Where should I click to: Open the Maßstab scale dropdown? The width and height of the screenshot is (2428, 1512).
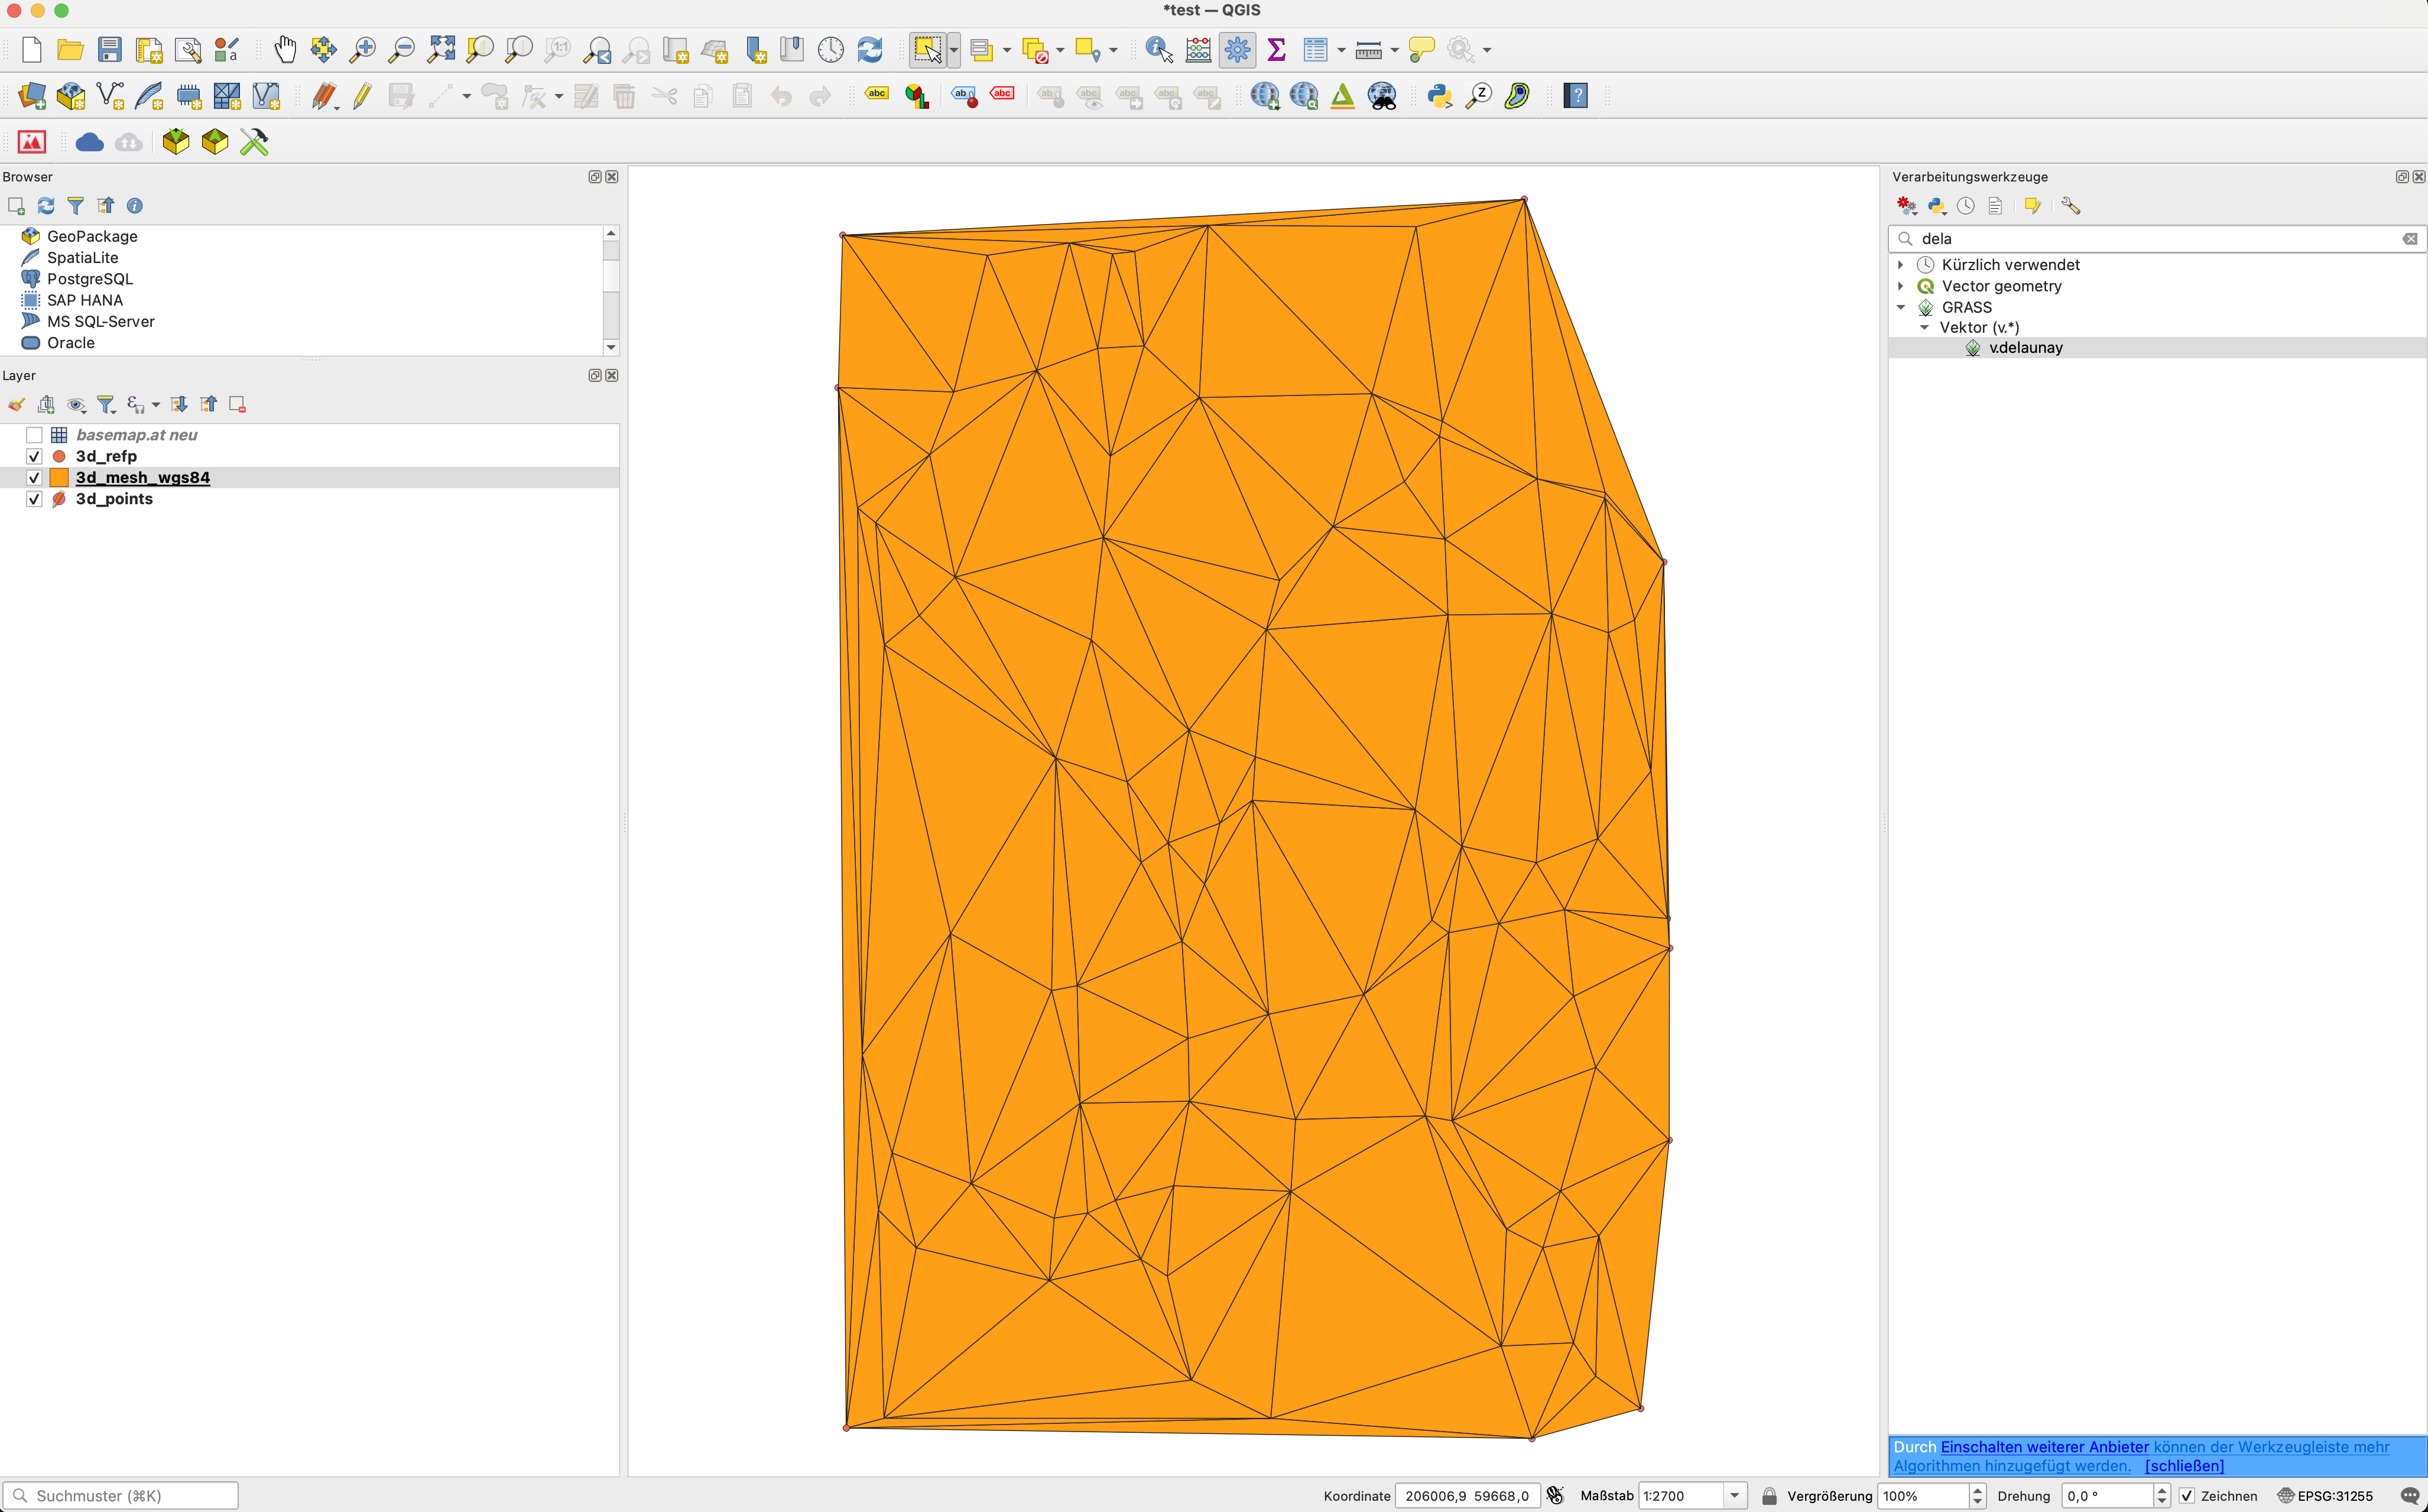click(x=1735, y=1496)
